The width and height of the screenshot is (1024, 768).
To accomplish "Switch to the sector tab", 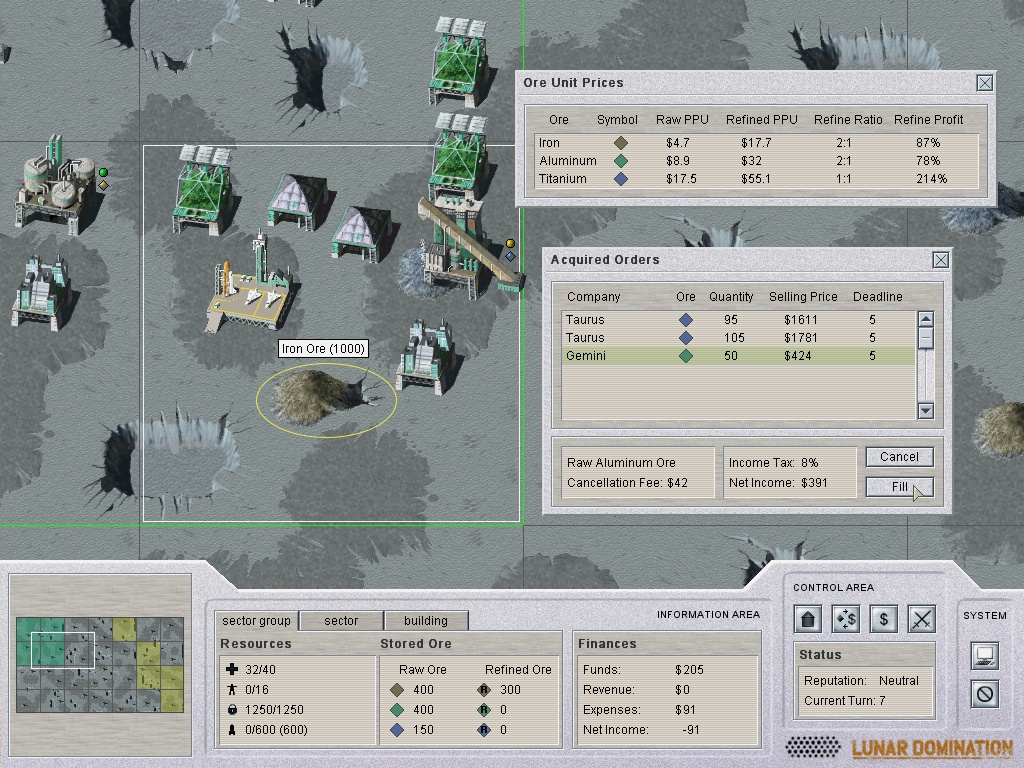I will 341,620.
